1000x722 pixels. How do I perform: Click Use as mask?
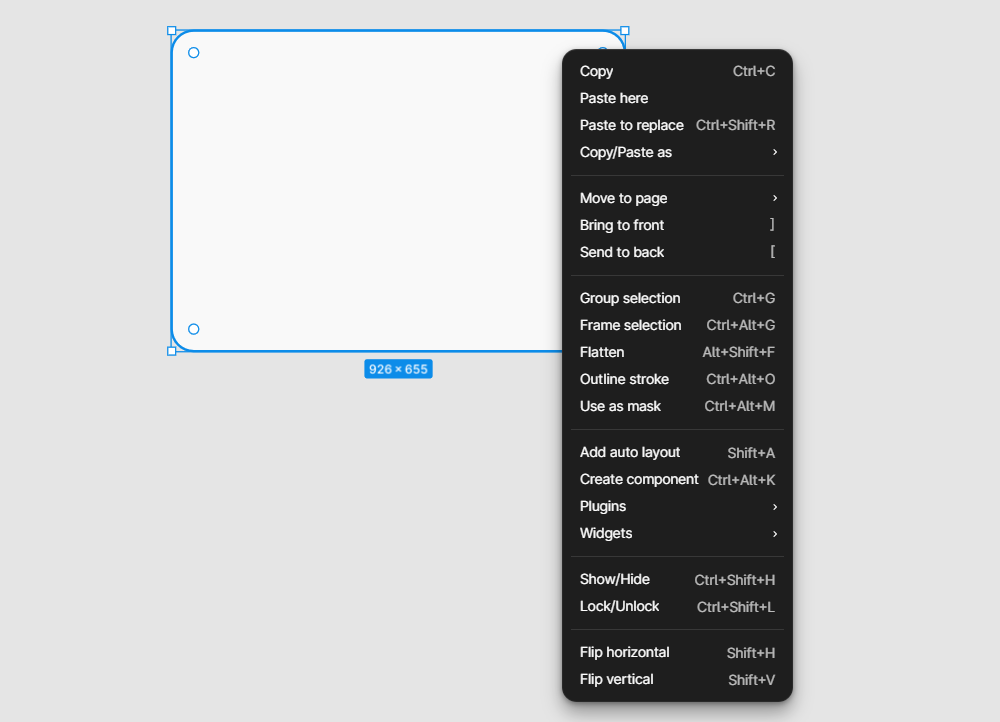(x=677, y=406)
